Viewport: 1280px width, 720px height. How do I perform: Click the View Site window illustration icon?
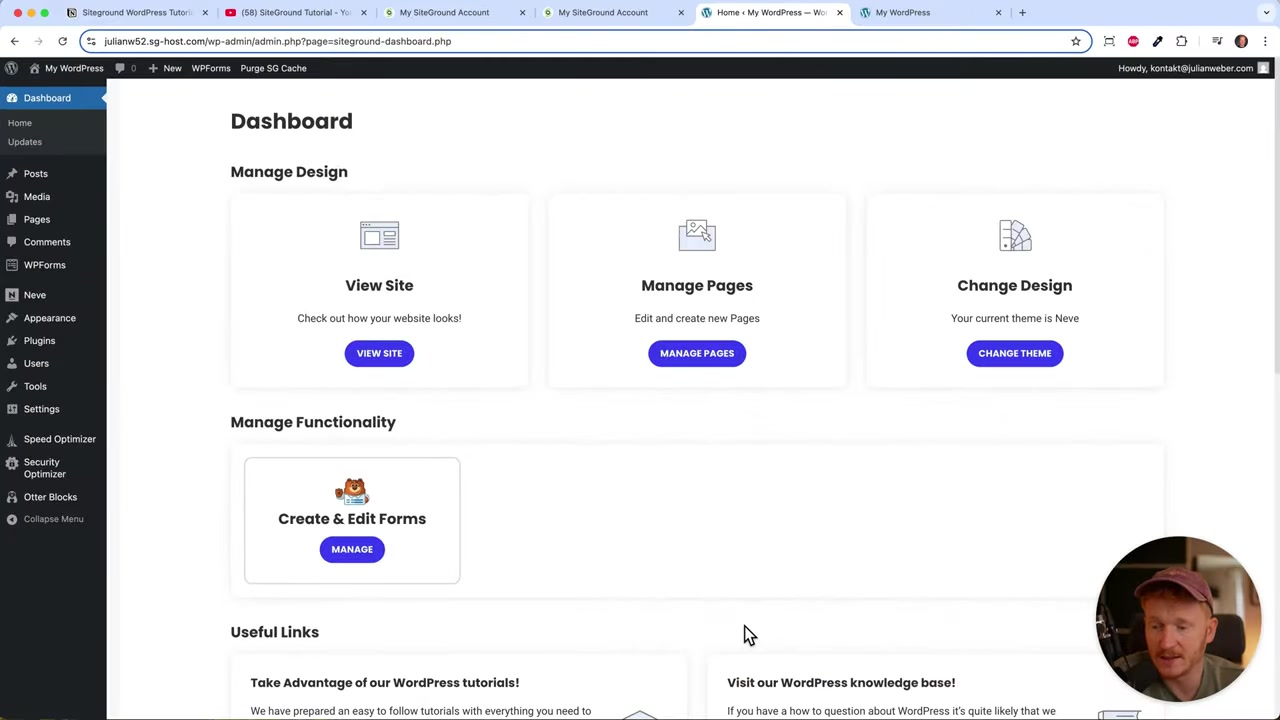coord(379,236)
